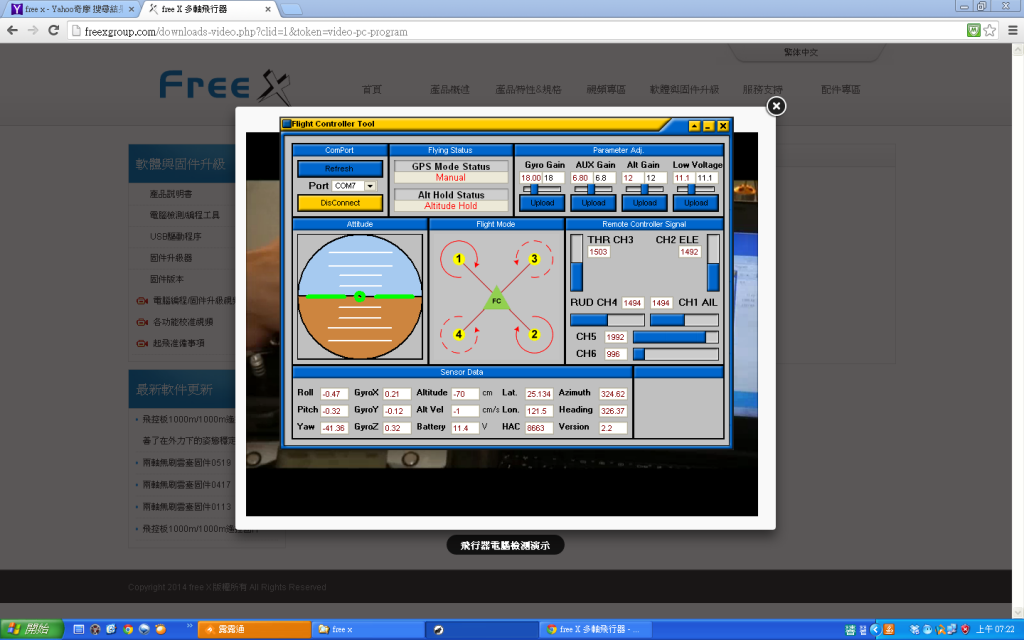Click Upload under Alt Gain
The width and height of the screenshot is (1024, 640).
(x=645, y=203)
